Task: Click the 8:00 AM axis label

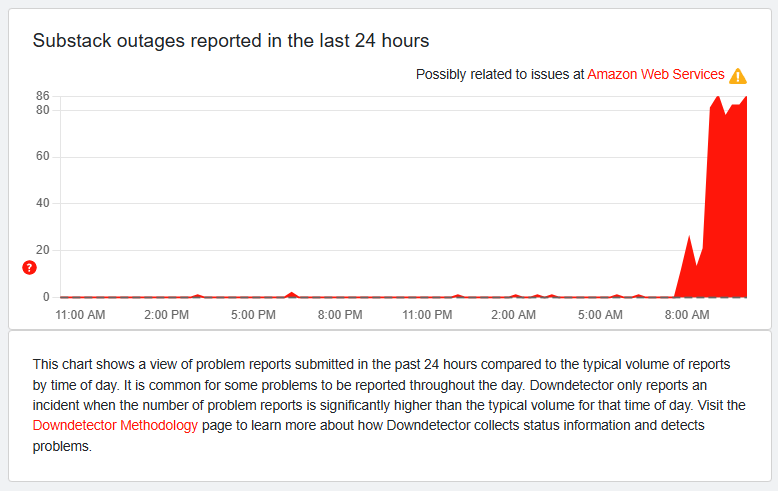Action: (687, 315)
